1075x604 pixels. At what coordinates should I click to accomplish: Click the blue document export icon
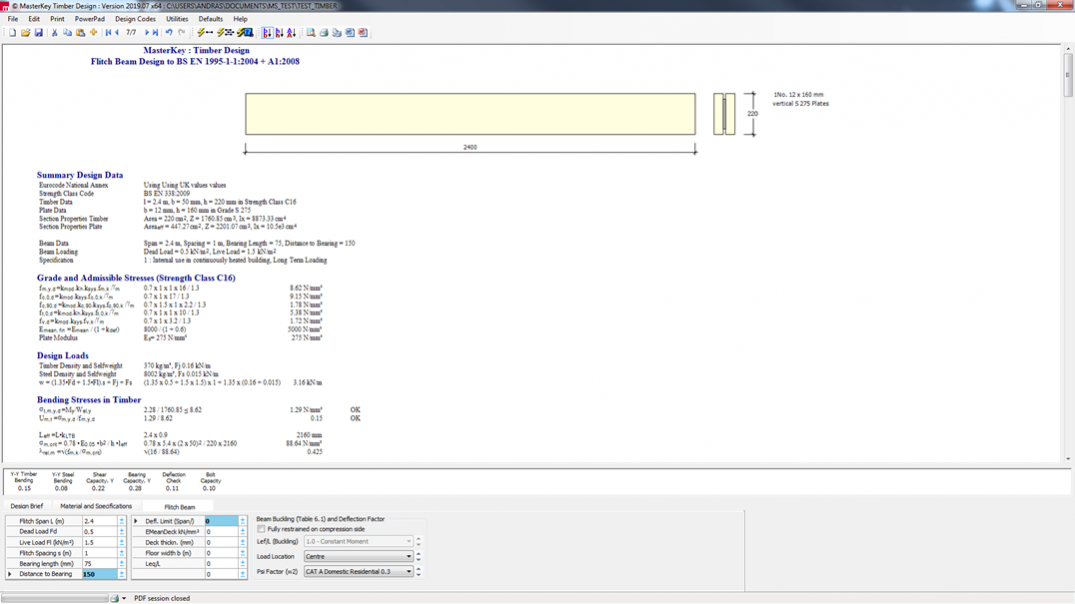click(x=350, y=33)
